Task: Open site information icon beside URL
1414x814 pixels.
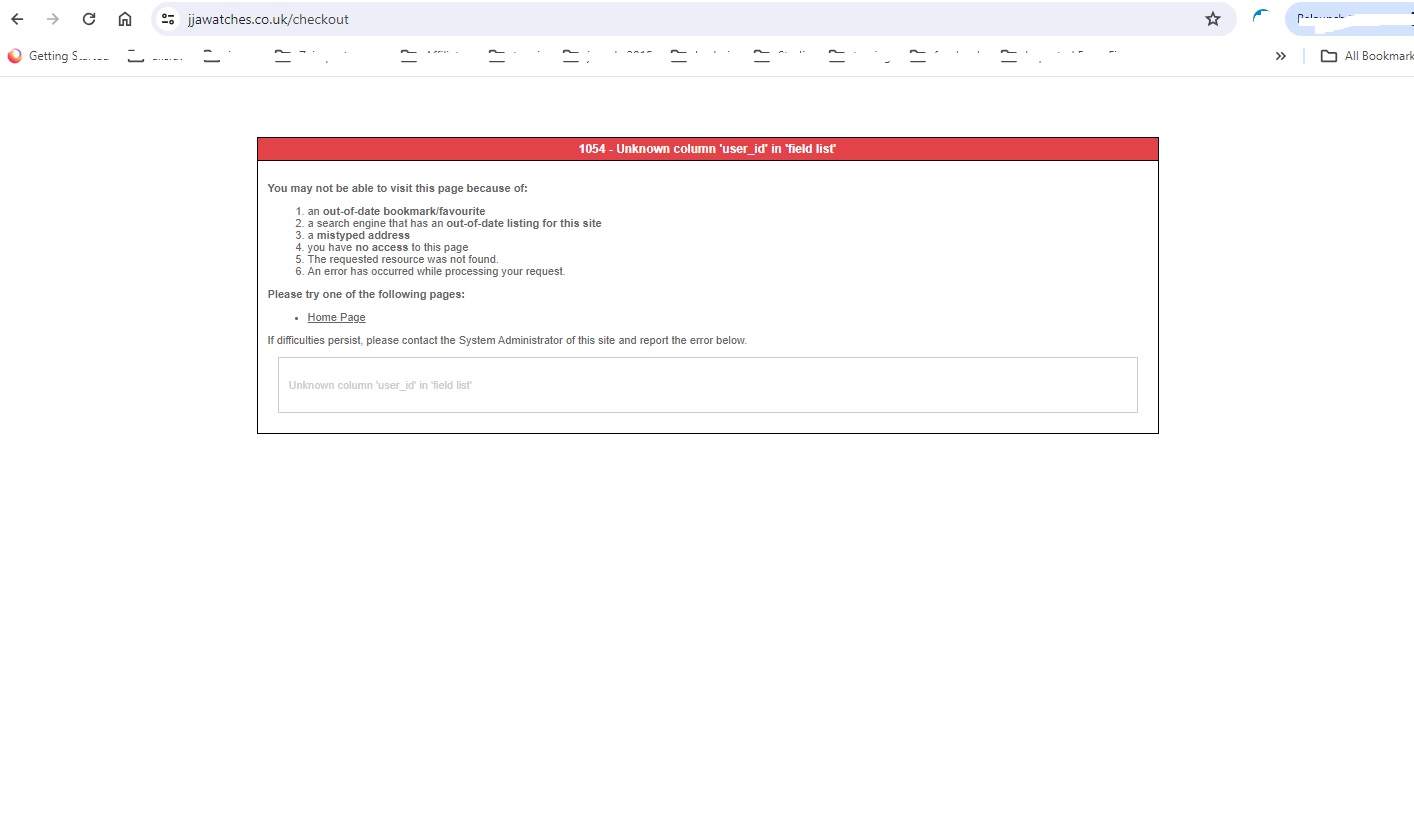Action: pyautogui.click(x=168, y=19)
